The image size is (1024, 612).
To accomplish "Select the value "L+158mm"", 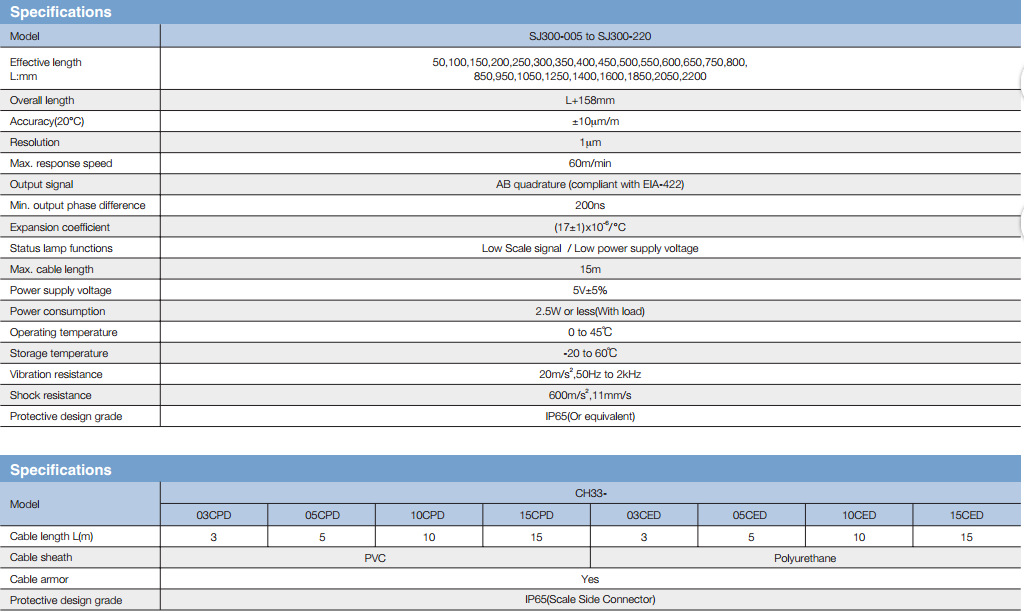I will click(x=590, y=100).
